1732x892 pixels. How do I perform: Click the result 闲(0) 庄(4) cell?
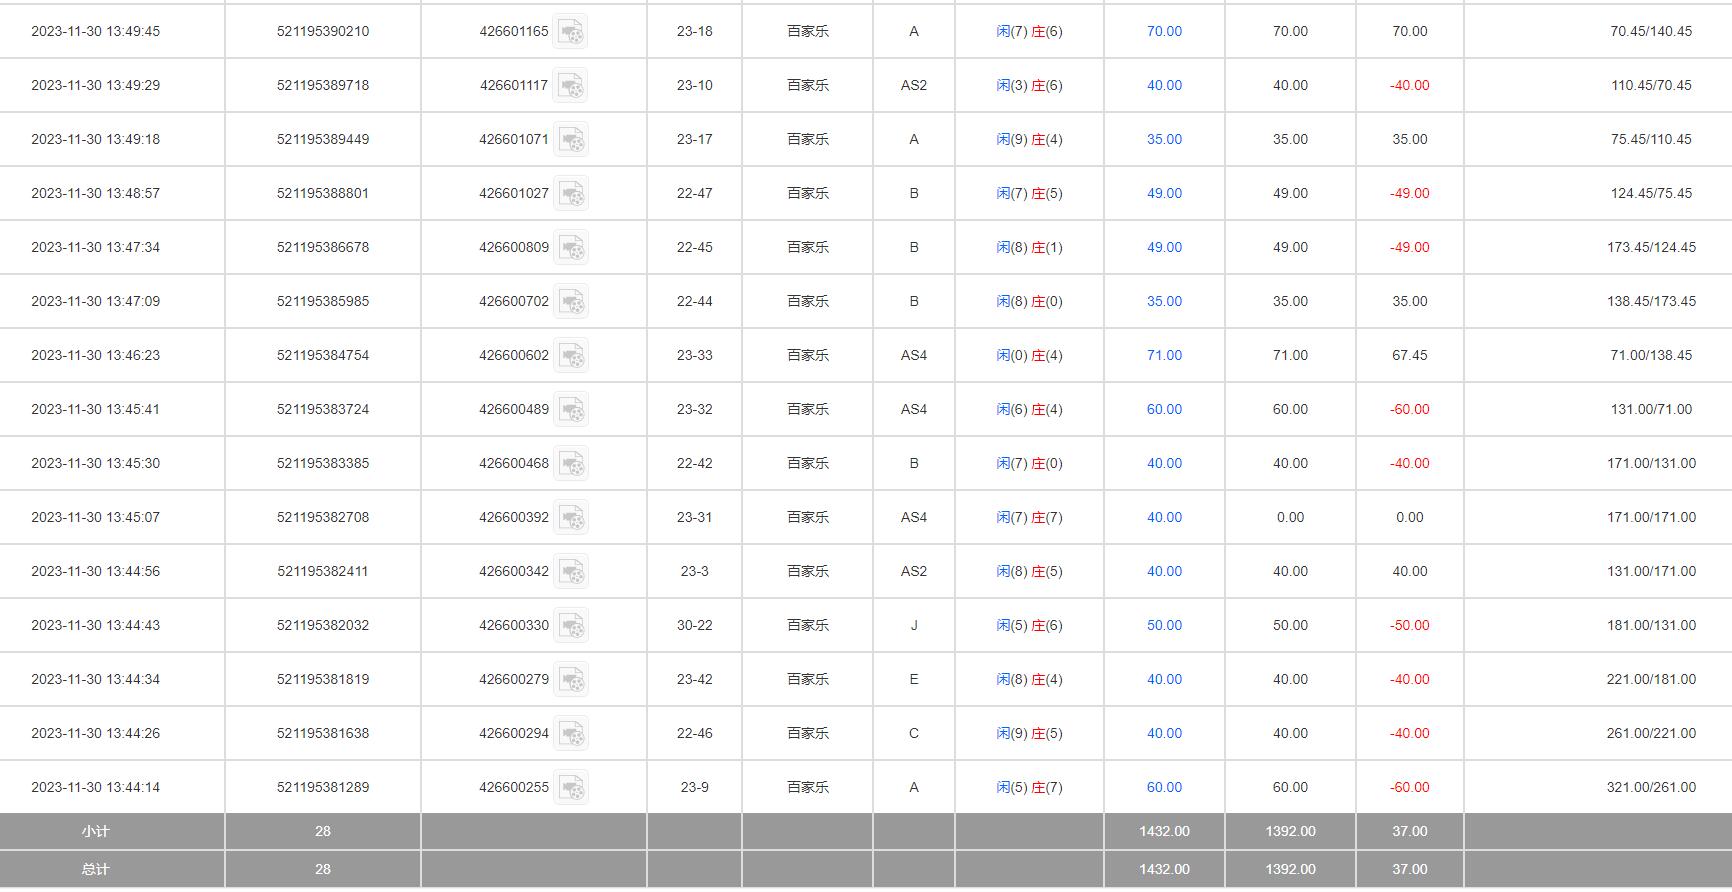click(1029, 356)
